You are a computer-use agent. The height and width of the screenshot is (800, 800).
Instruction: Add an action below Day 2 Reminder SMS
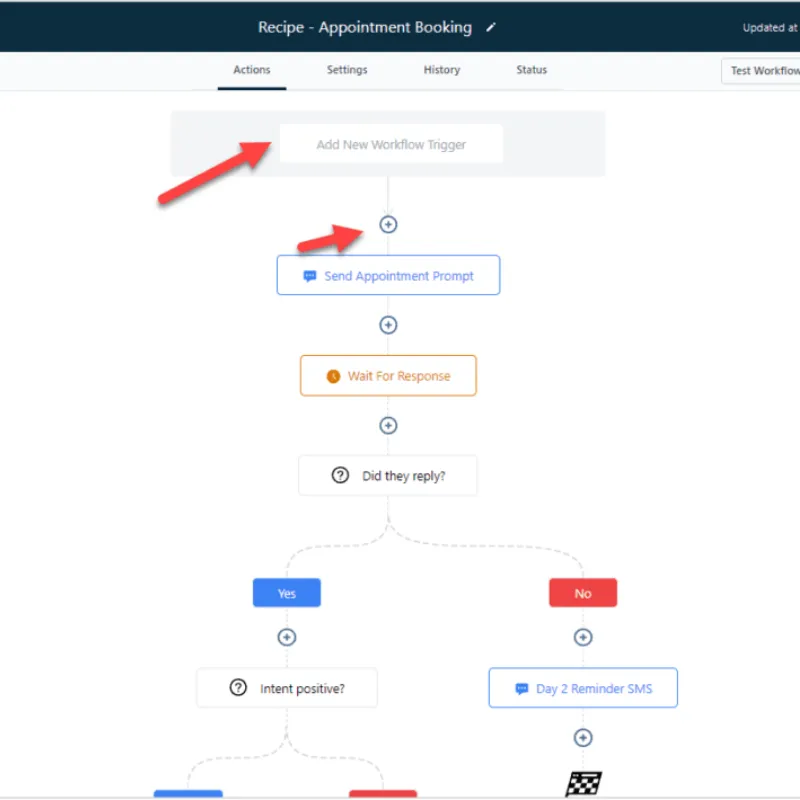[583, 738]
